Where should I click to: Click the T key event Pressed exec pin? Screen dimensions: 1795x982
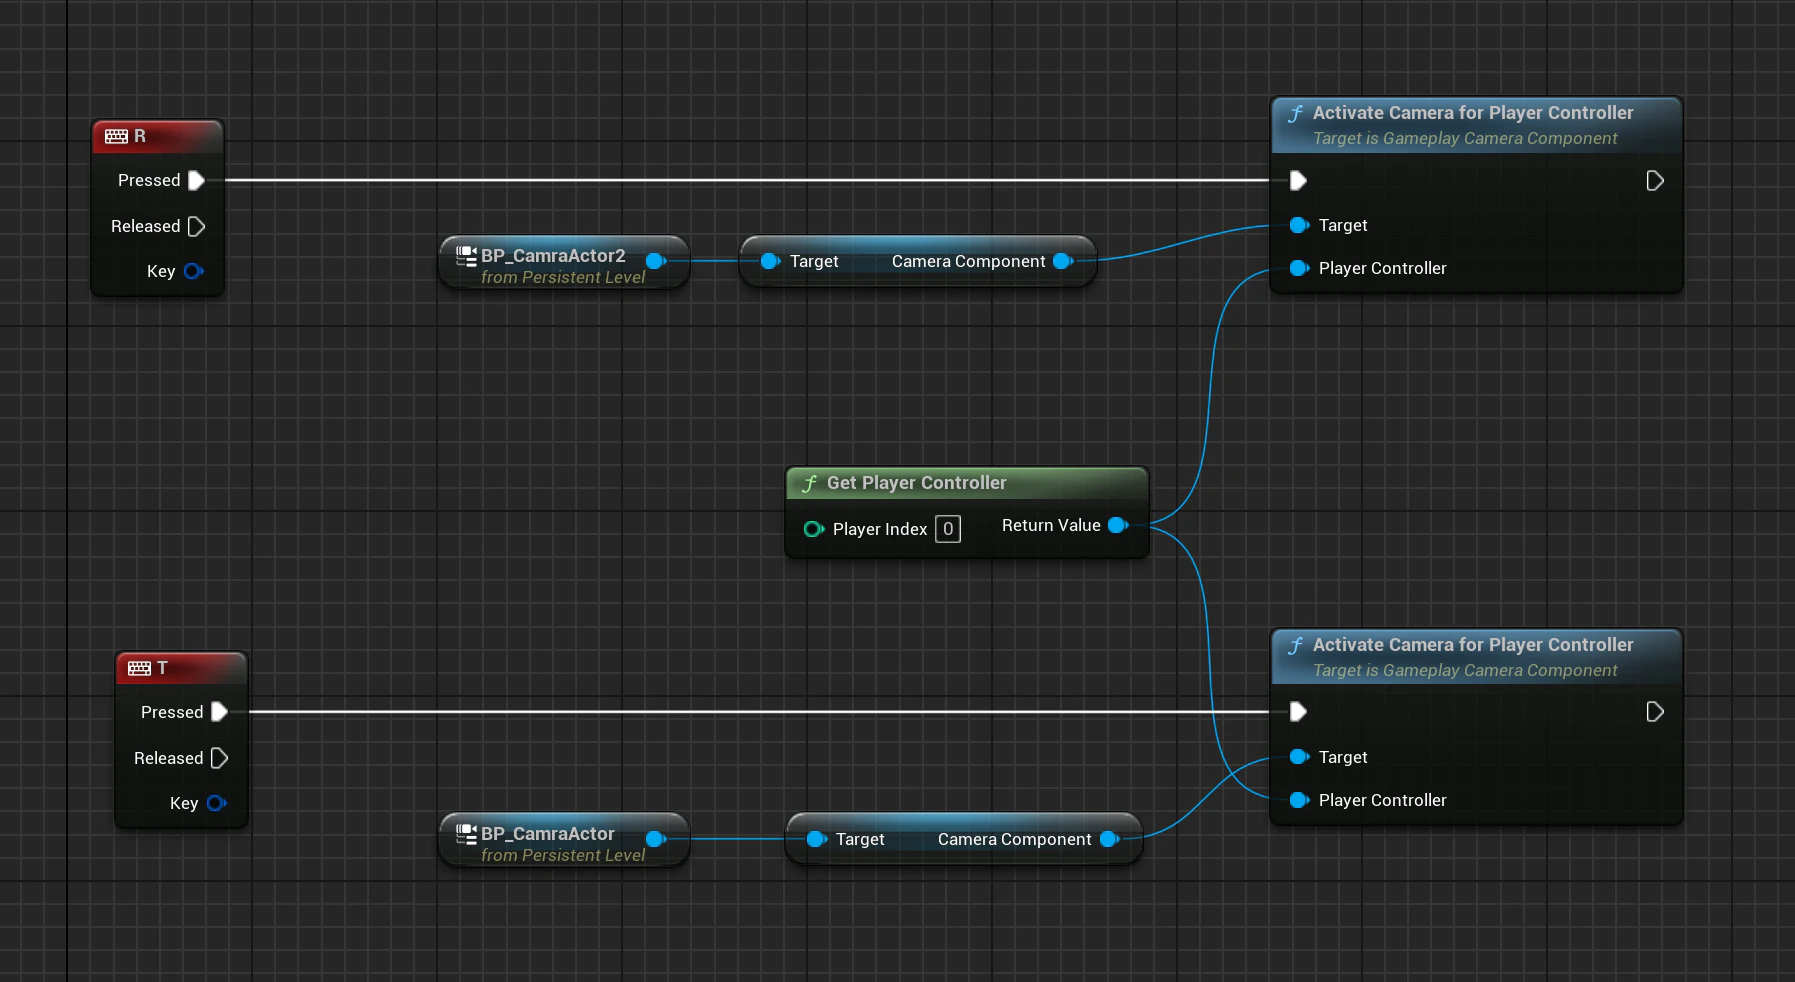click(220, 712)
